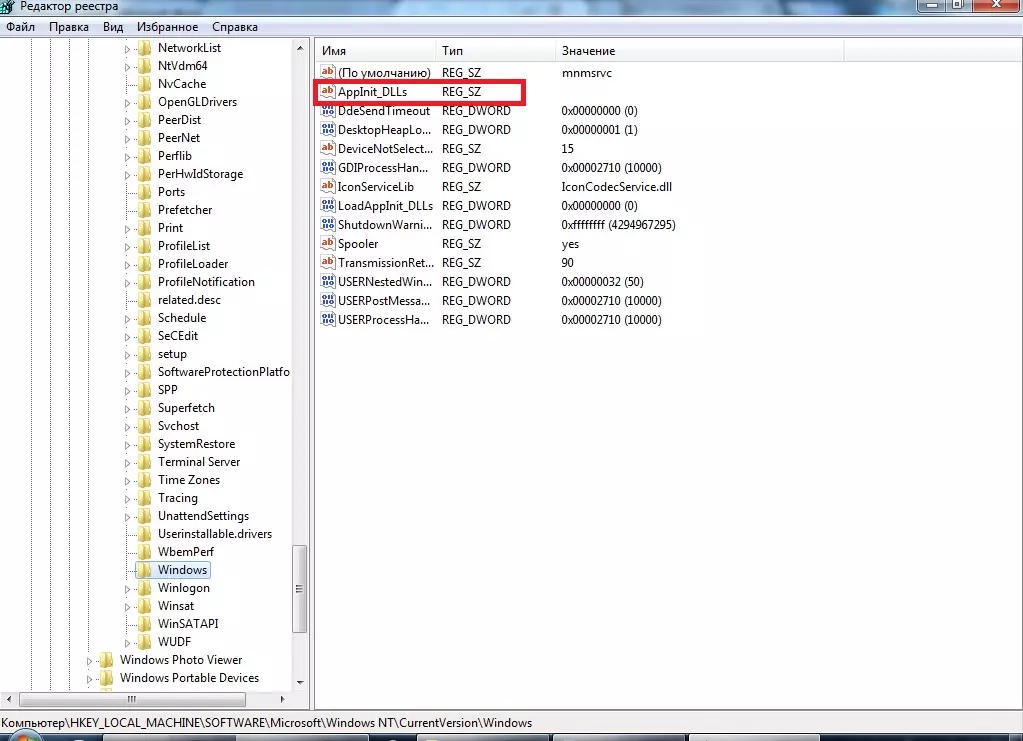This screenshot has height=741, width=1023.
Task: Select the Winlogon folder icon
Action: [x=145, y=588]
